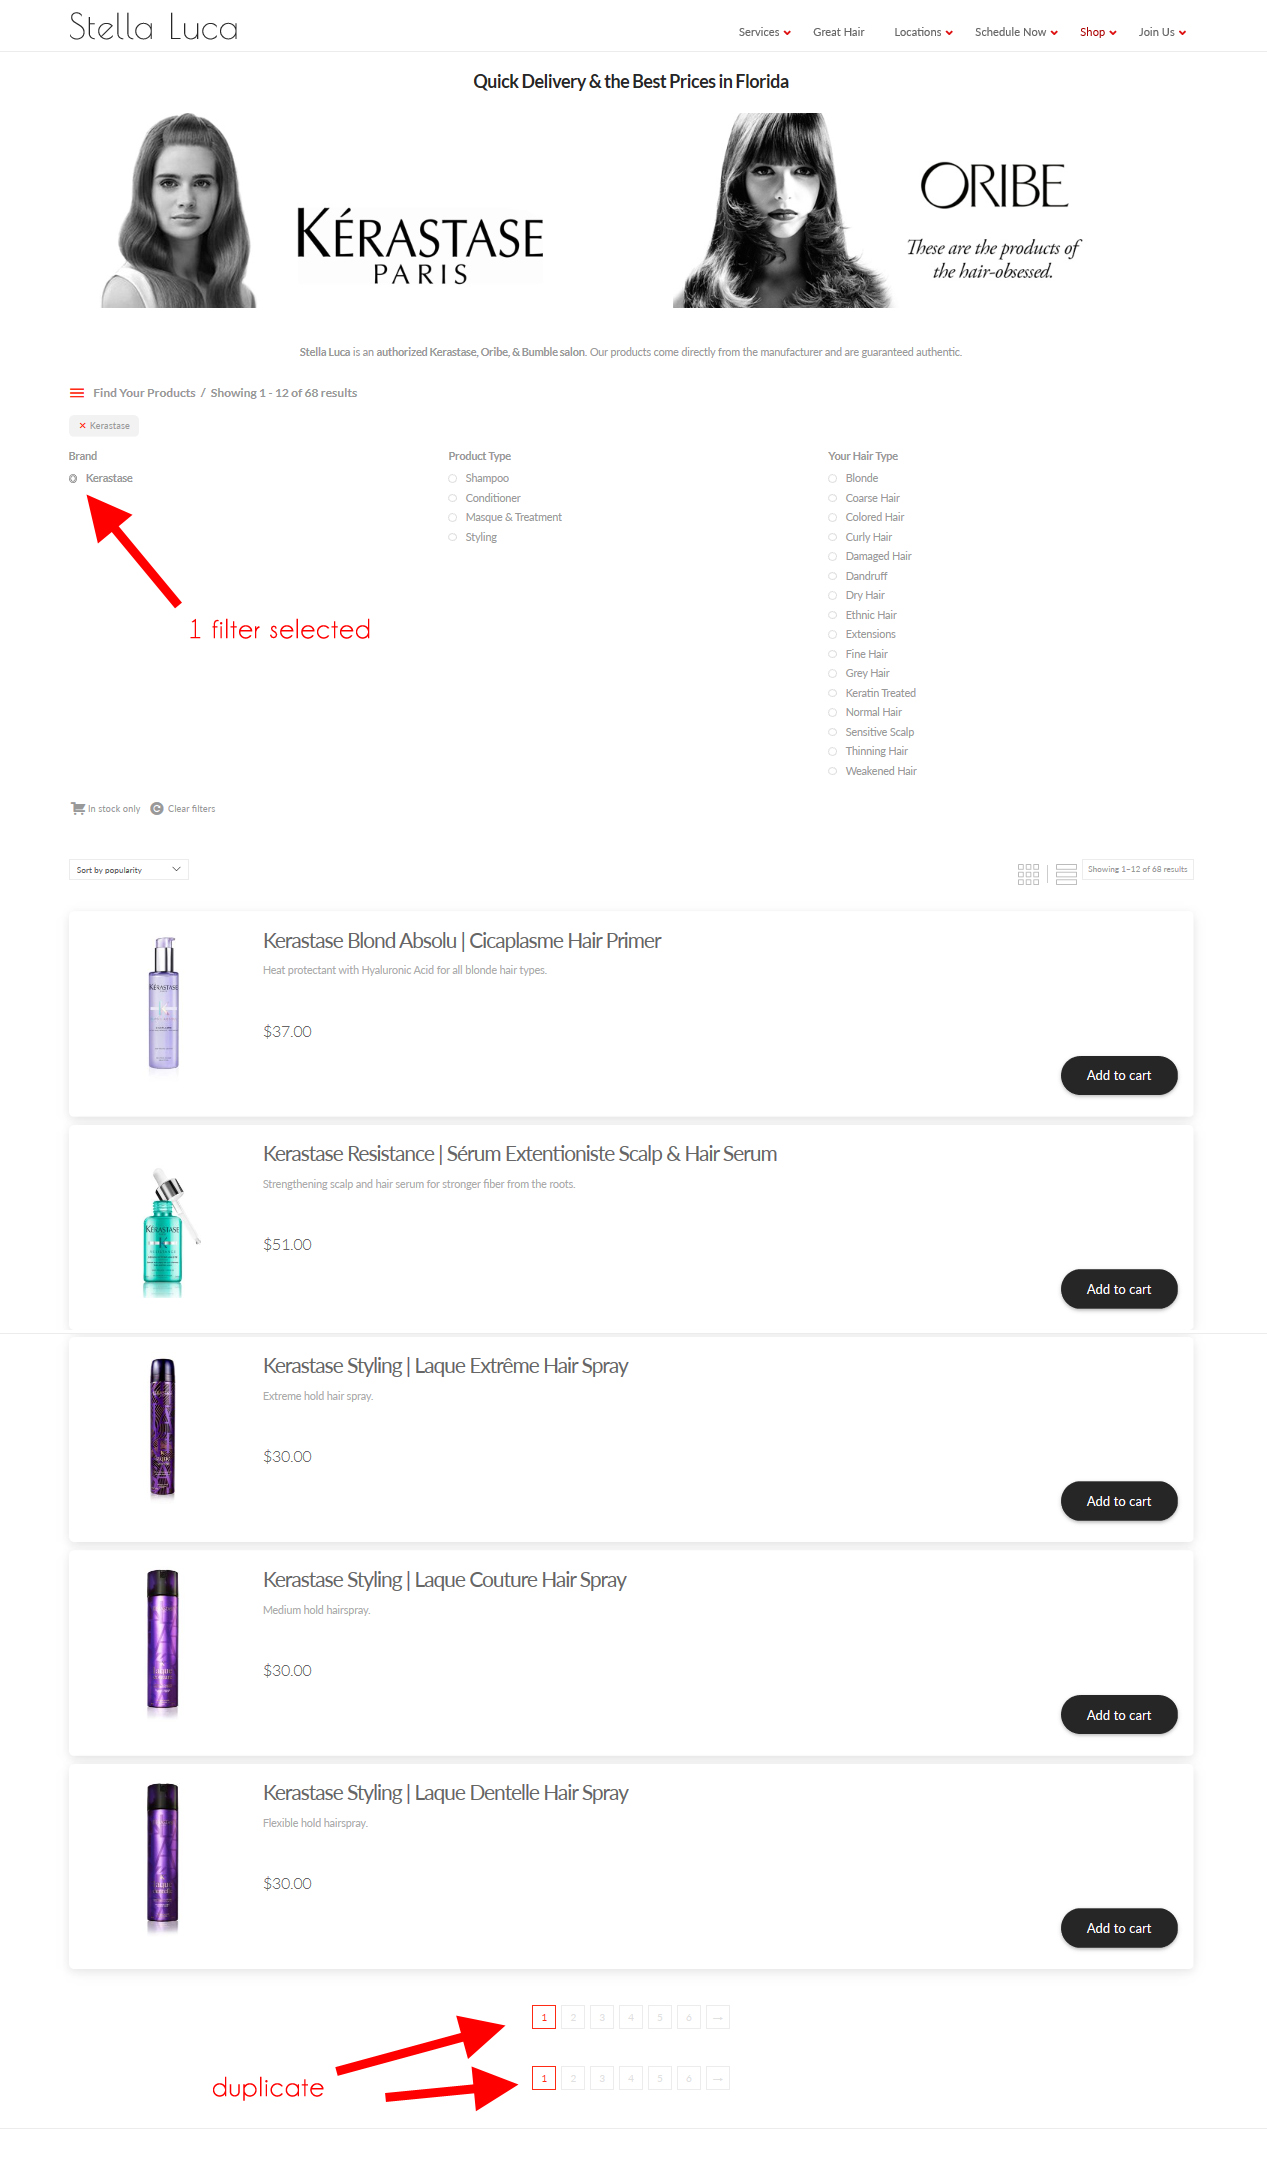This screenshot has width=1267, height=2162.
Task: Open Laque Couture Hair Spray product link
Action: (x=444, y=1580)
